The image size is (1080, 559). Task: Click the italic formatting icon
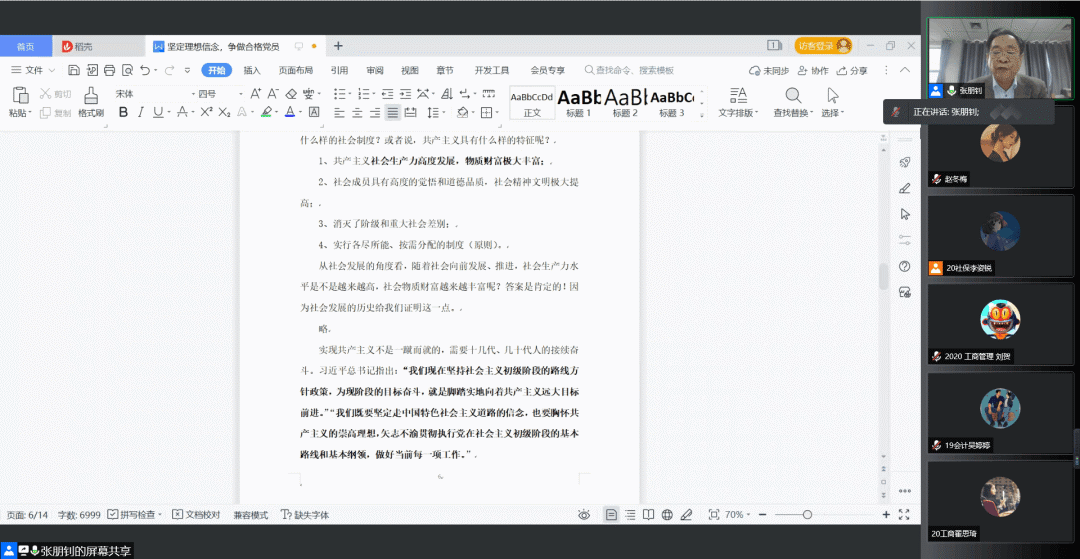(x=141, y=112)
